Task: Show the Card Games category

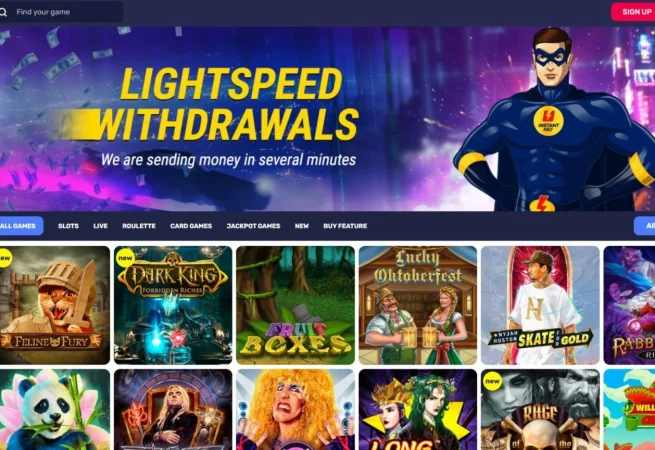Action: coord(191,226)
